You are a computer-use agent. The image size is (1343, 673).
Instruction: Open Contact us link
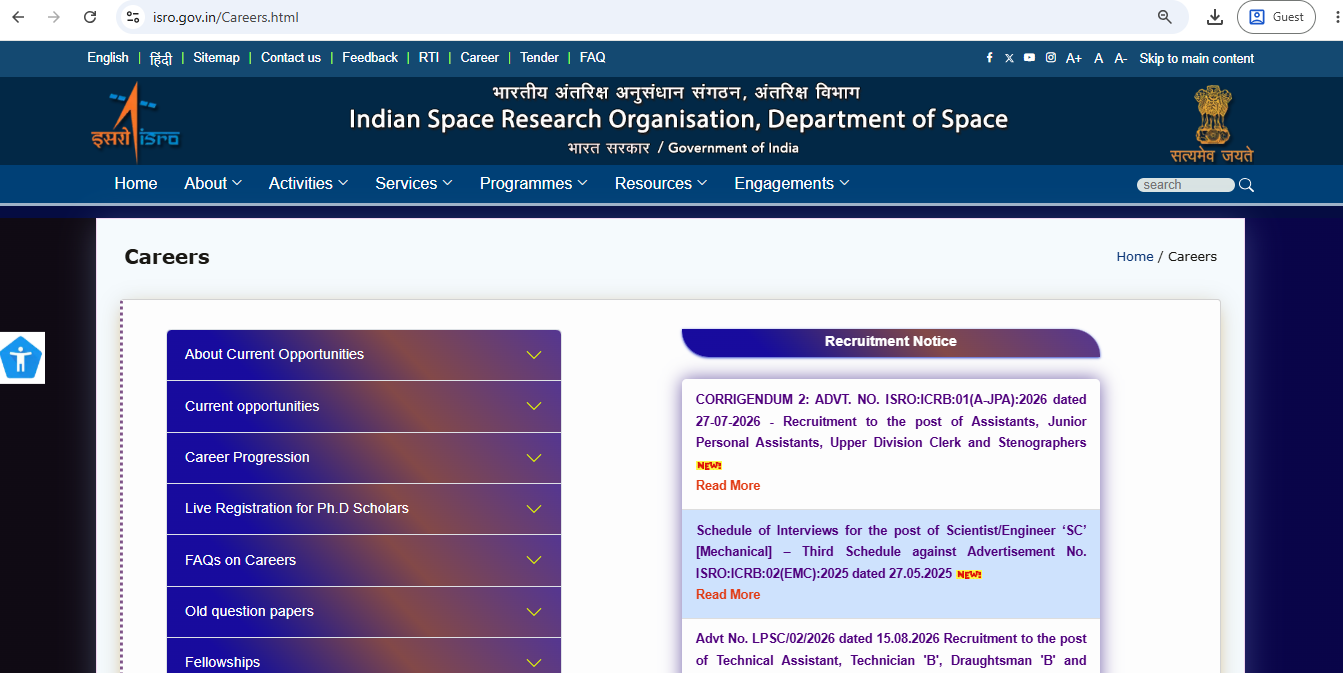tap(291, 58)
